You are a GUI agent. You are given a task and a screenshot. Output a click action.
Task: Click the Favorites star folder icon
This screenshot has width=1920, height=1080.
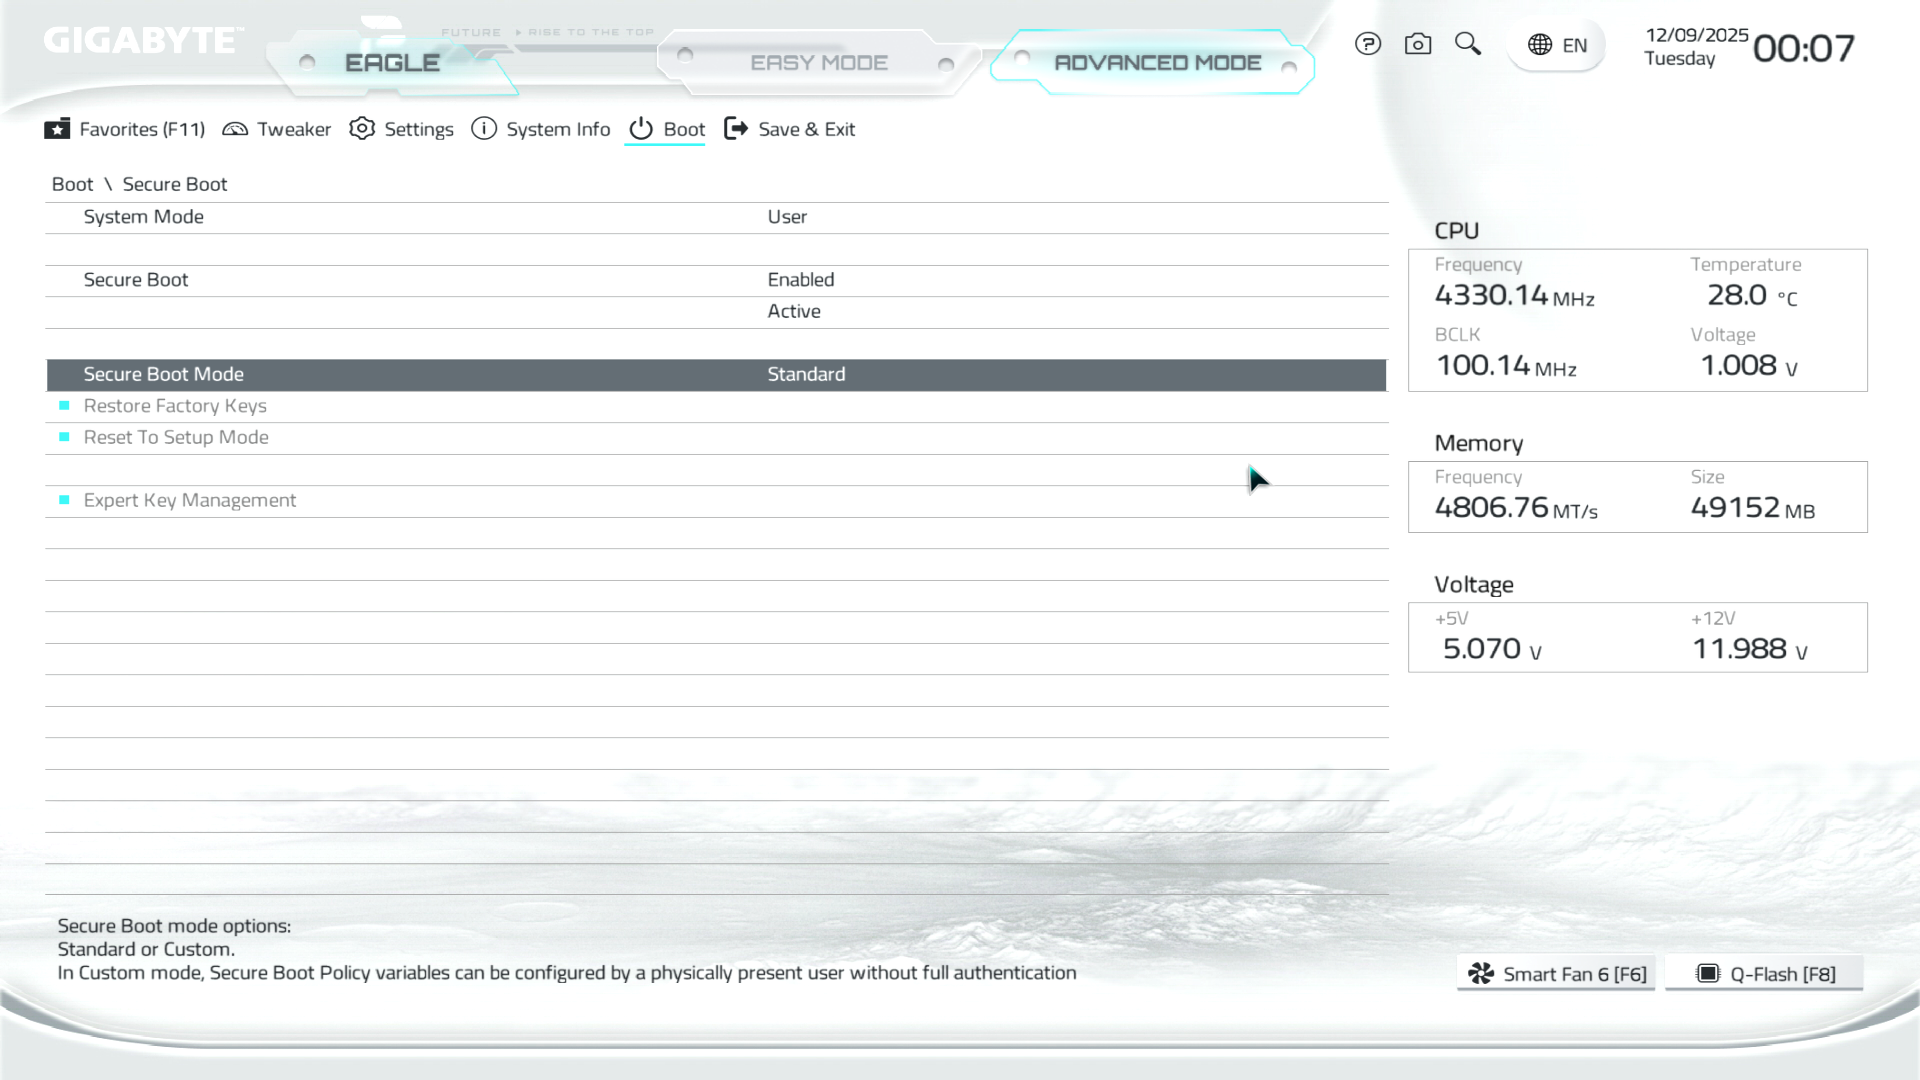click(57, 129)
